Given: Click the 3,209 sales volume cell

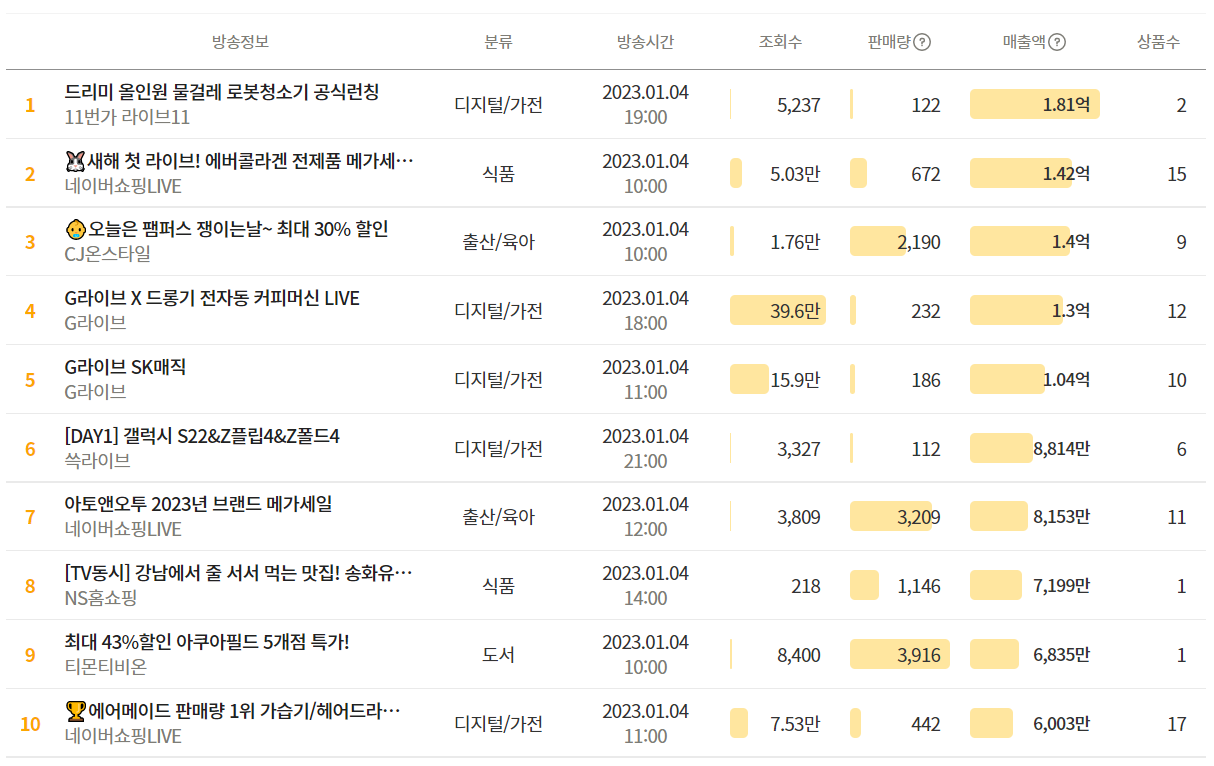Looking at the screenshot, I should pyautogui.click(x=919, y=517).
